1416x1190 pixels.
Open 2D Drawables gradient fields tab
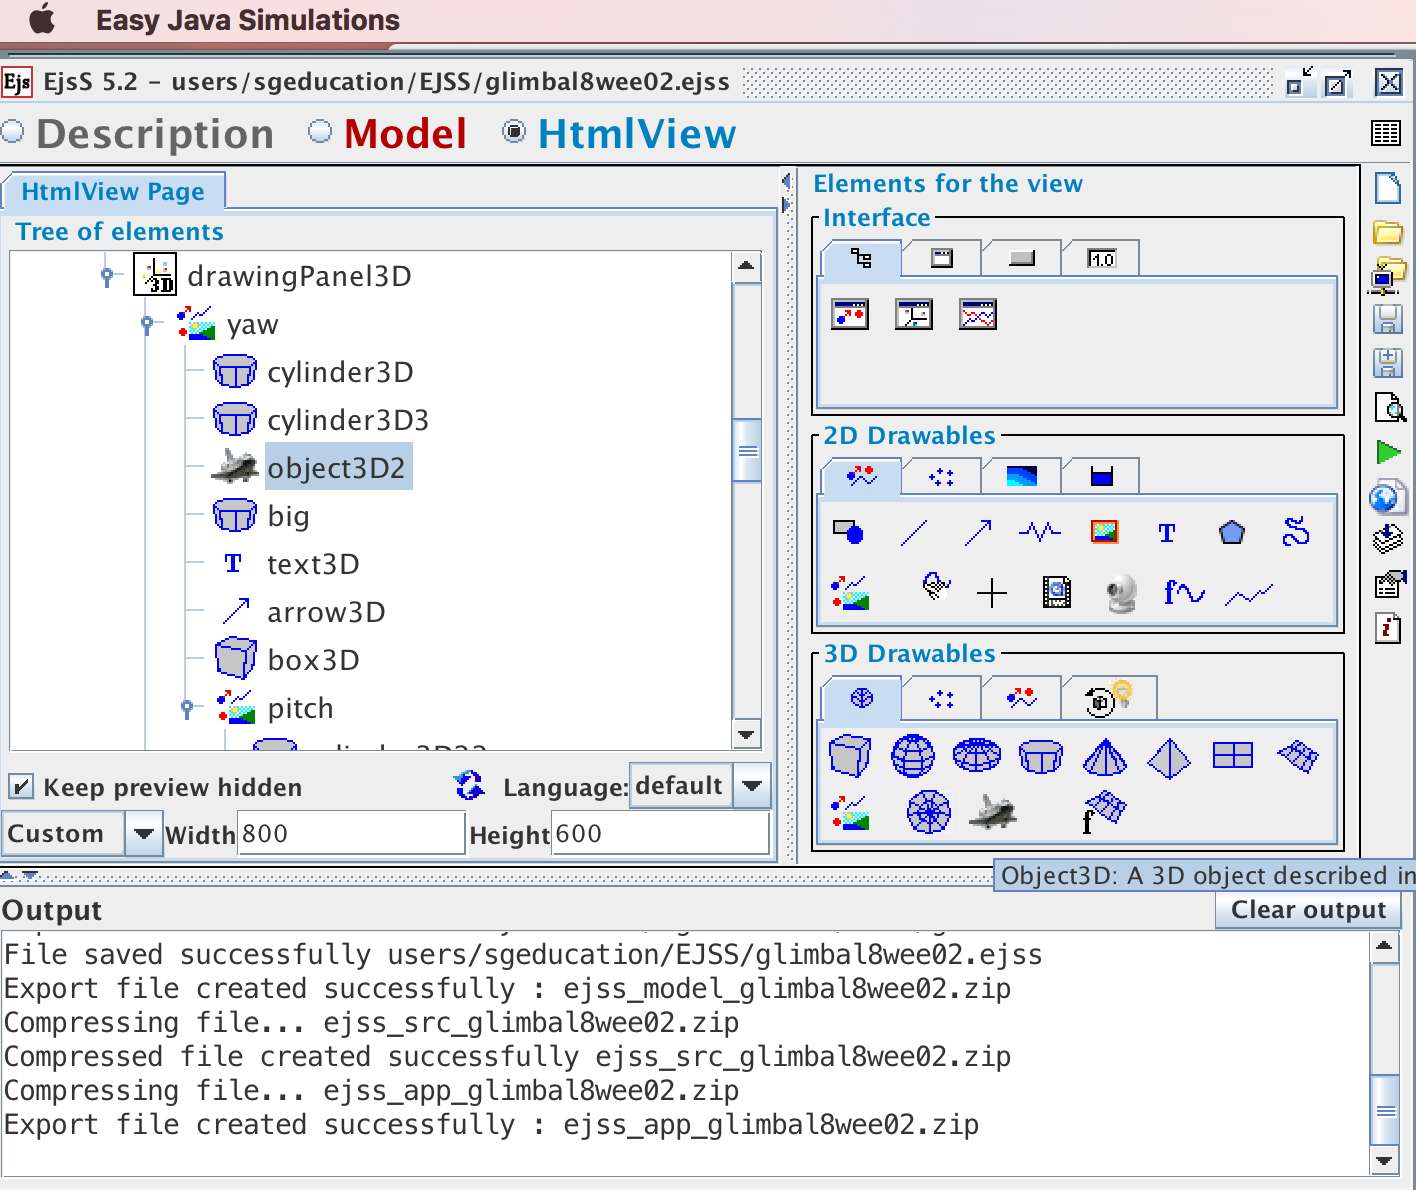1021,476
